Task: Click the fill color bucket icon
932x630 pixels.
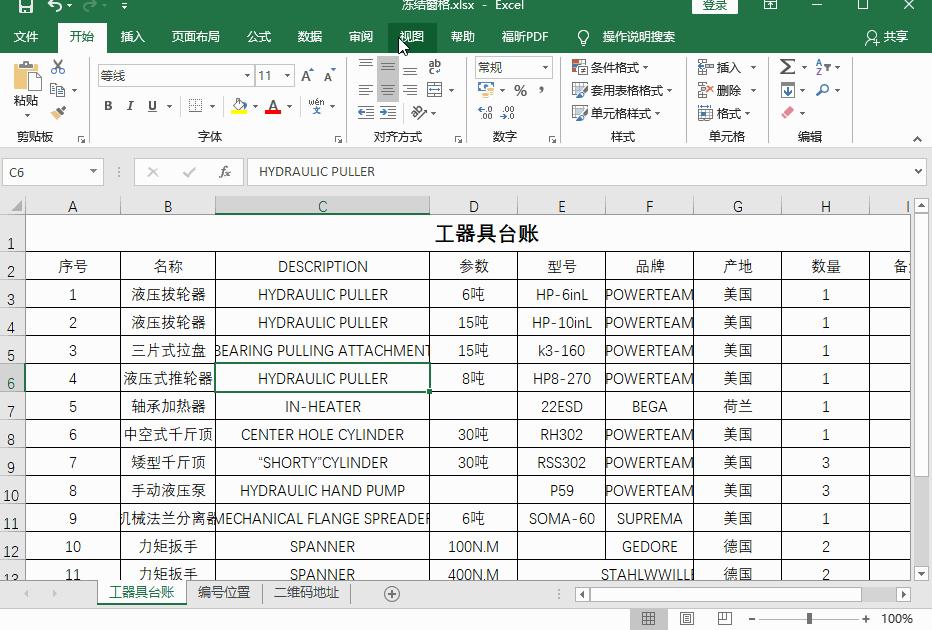Action: coord(240,105)
